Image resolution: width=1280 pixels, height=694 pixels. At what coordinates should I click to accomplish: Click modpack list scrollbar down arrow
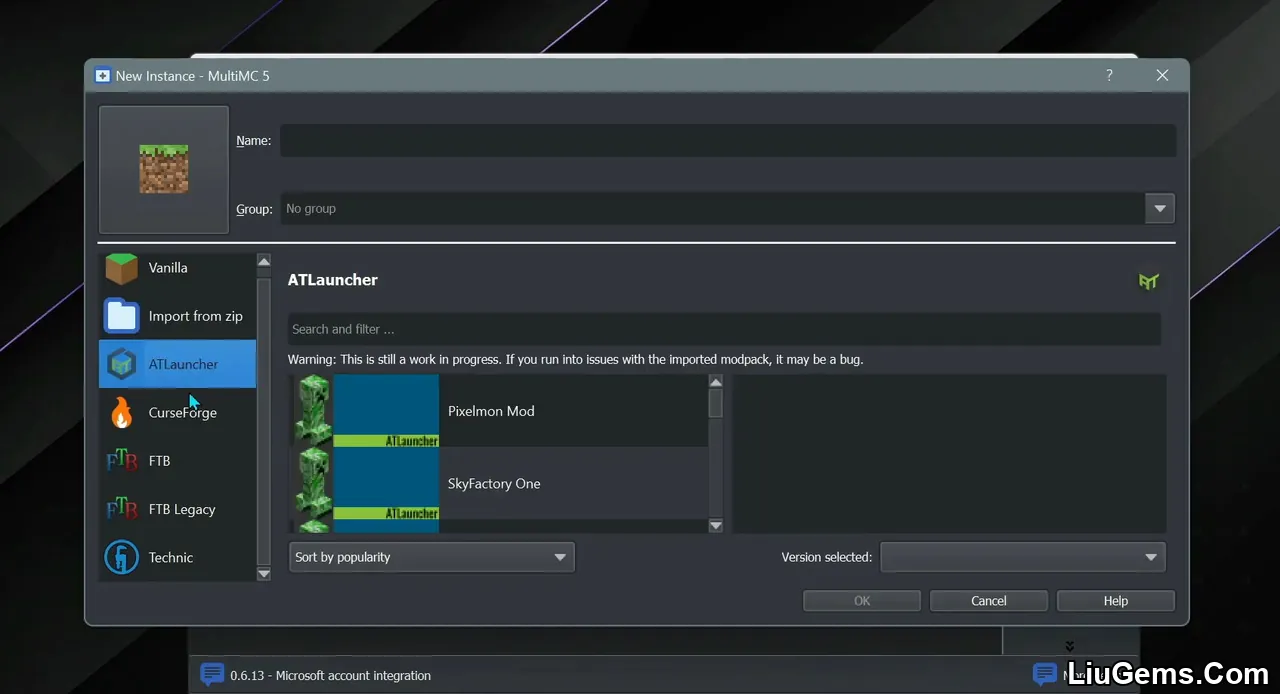pos(715,525)
